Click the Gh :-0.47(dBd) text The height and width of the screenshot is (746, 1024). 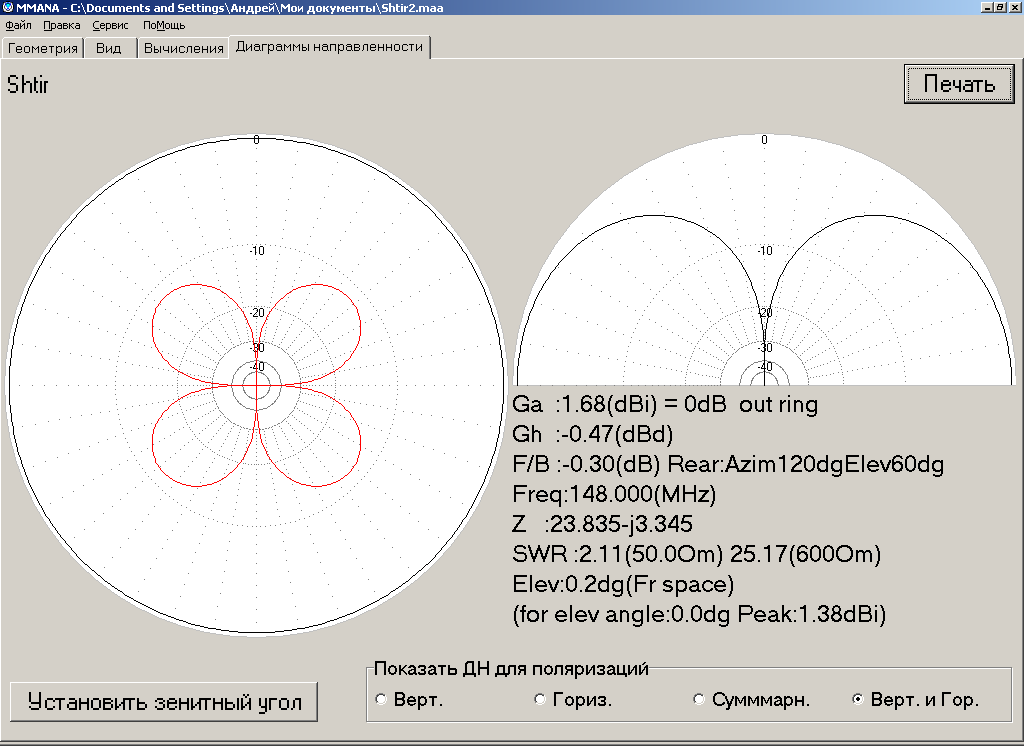coord(592,434)
